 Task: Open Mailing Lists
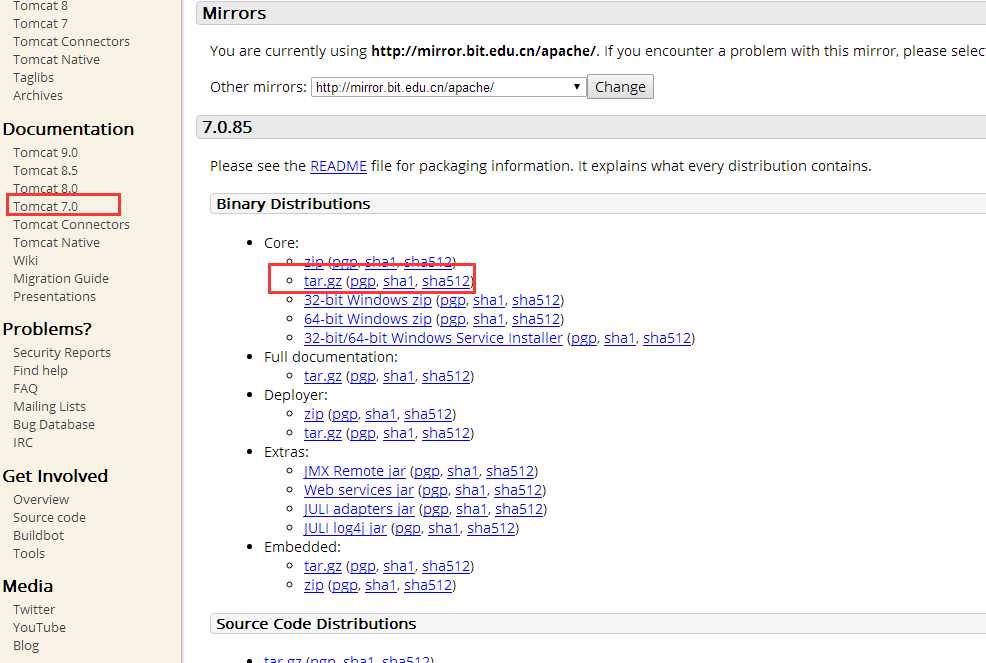(x=49, y=407)
